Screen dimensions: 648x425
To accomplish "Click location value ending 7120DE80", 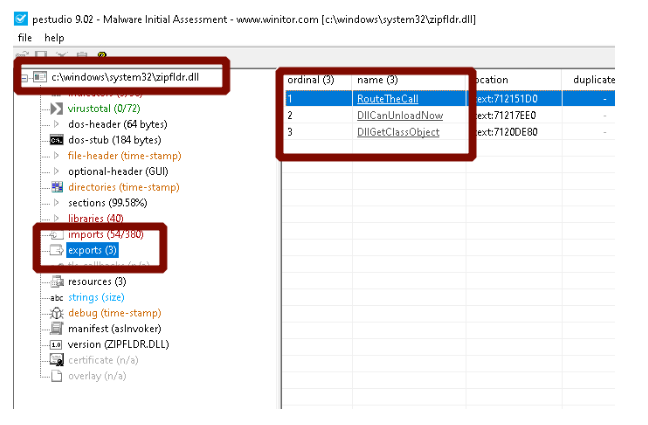I will tap(507, 132).
